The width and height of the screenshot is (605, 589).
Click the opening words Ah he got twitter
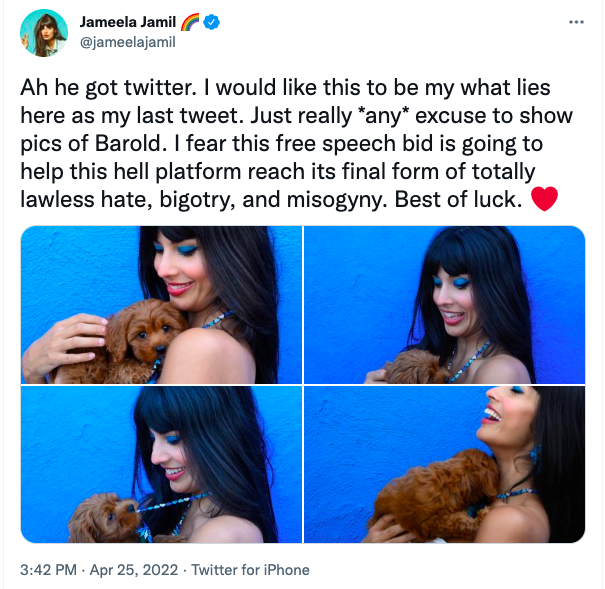[x=108, y=88]
